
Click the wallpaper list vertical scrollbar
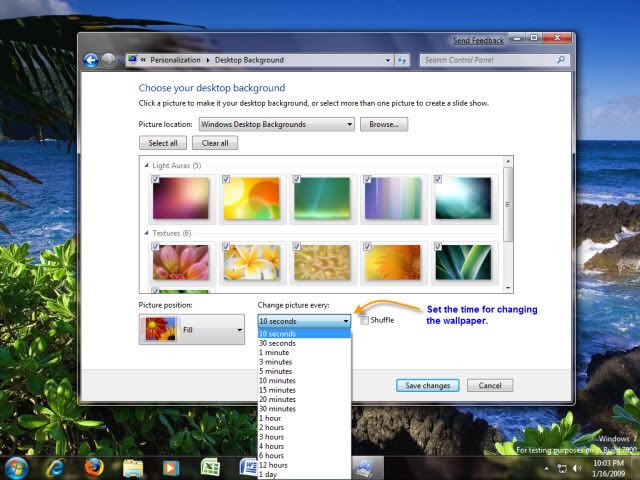click(508, 200)
